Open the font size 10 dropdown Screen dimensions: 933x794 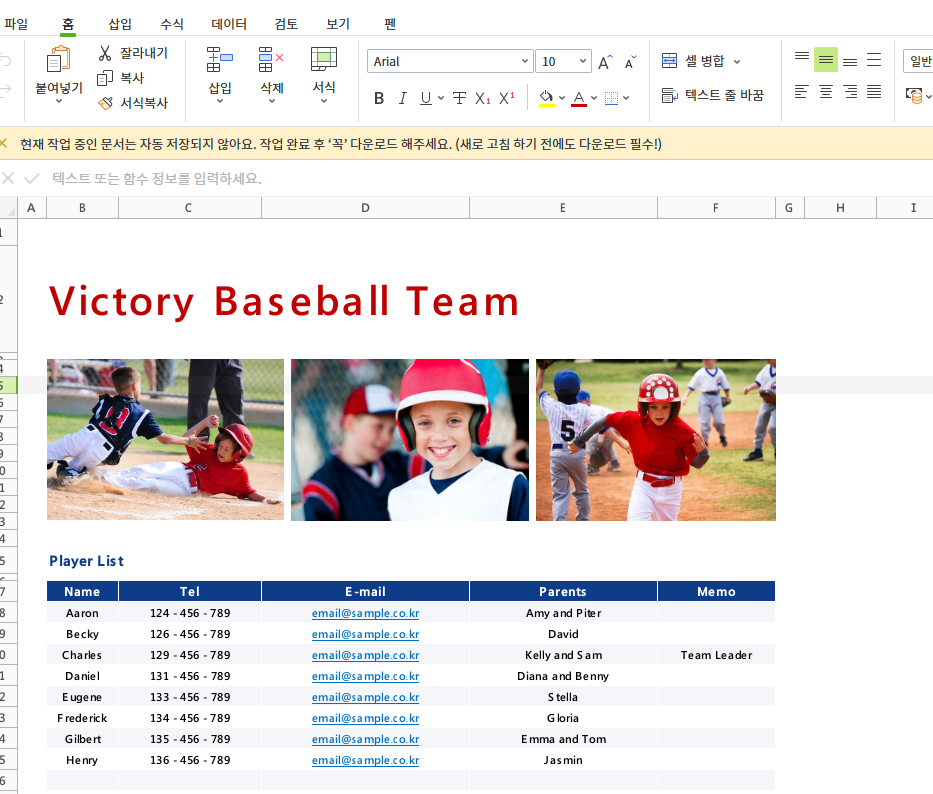583,61
